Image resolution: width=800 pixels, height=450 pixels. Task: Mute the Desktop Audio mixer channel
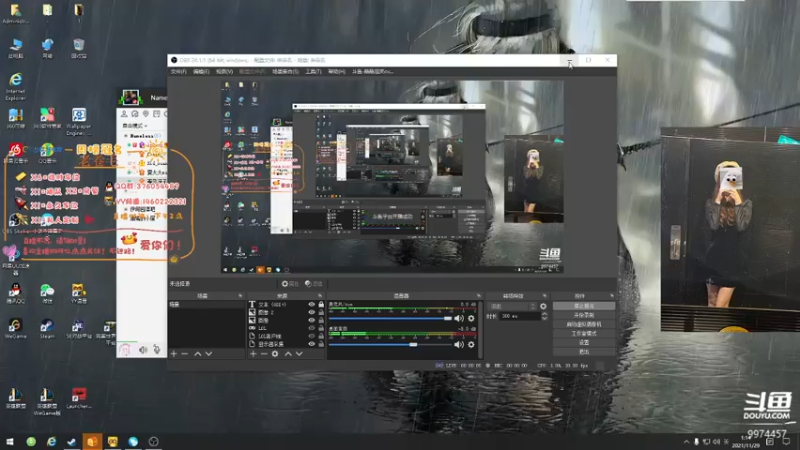pyautogui.click(x=459, y=344)
